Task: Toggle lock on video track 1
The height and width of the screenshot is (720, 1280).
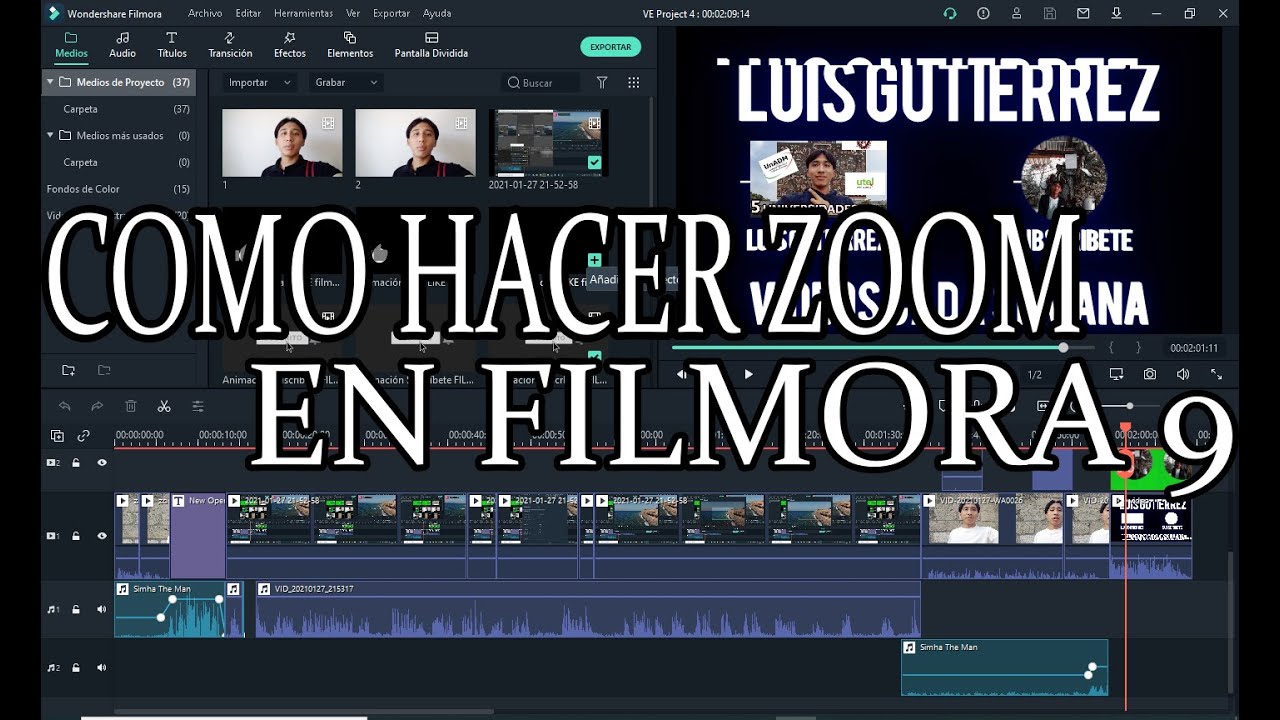Action: click(76, 536)
